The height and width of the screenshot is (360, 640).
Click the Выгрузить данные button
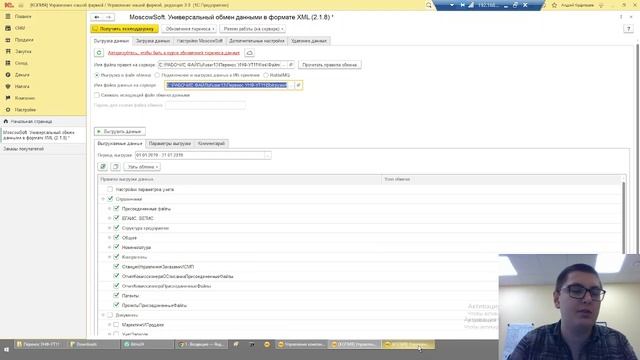pyautogui.click(x=120, y=132)
